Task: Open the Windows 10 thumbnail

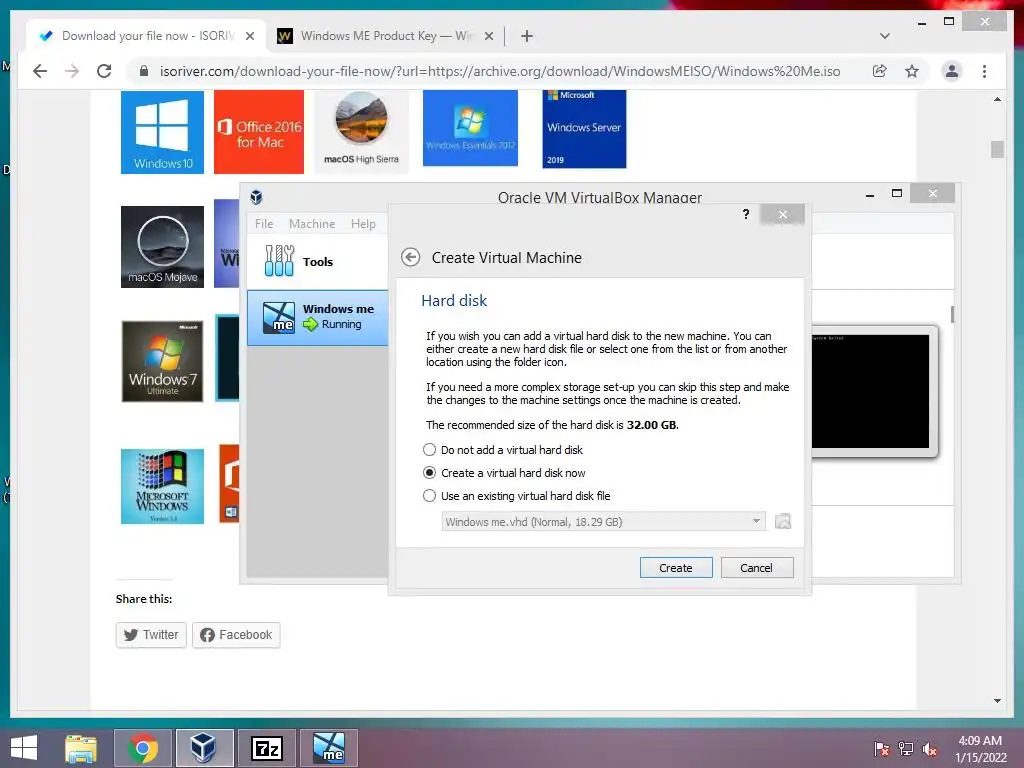Action: [x=162, y=131]
